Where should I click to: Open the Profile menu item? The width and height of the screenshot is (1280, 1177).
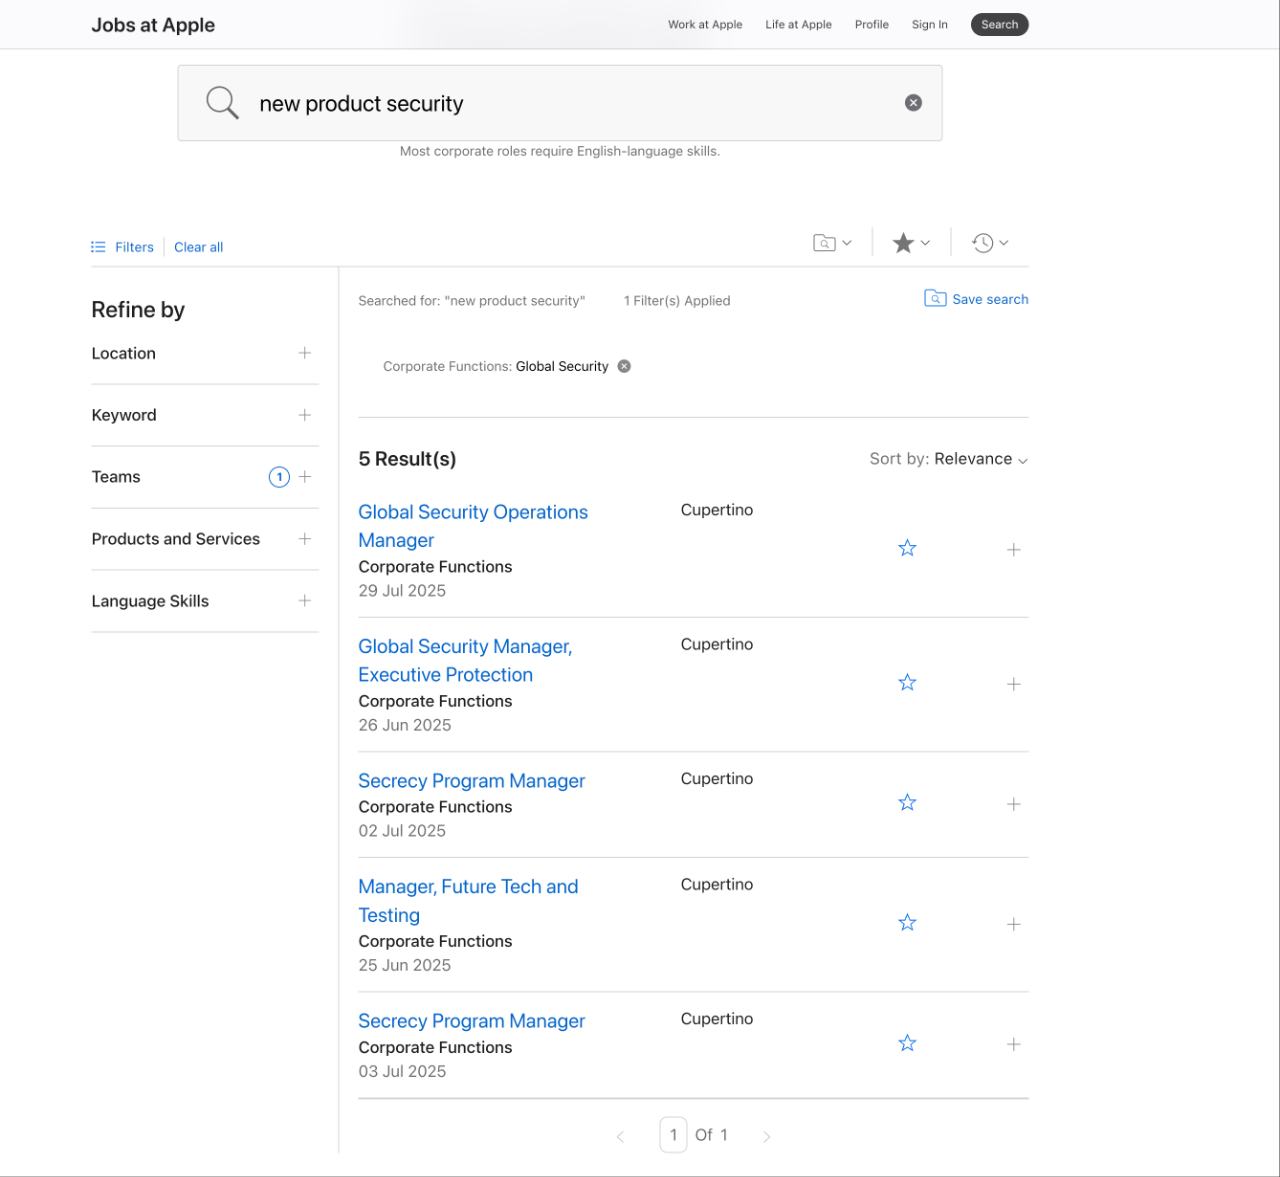872,25
